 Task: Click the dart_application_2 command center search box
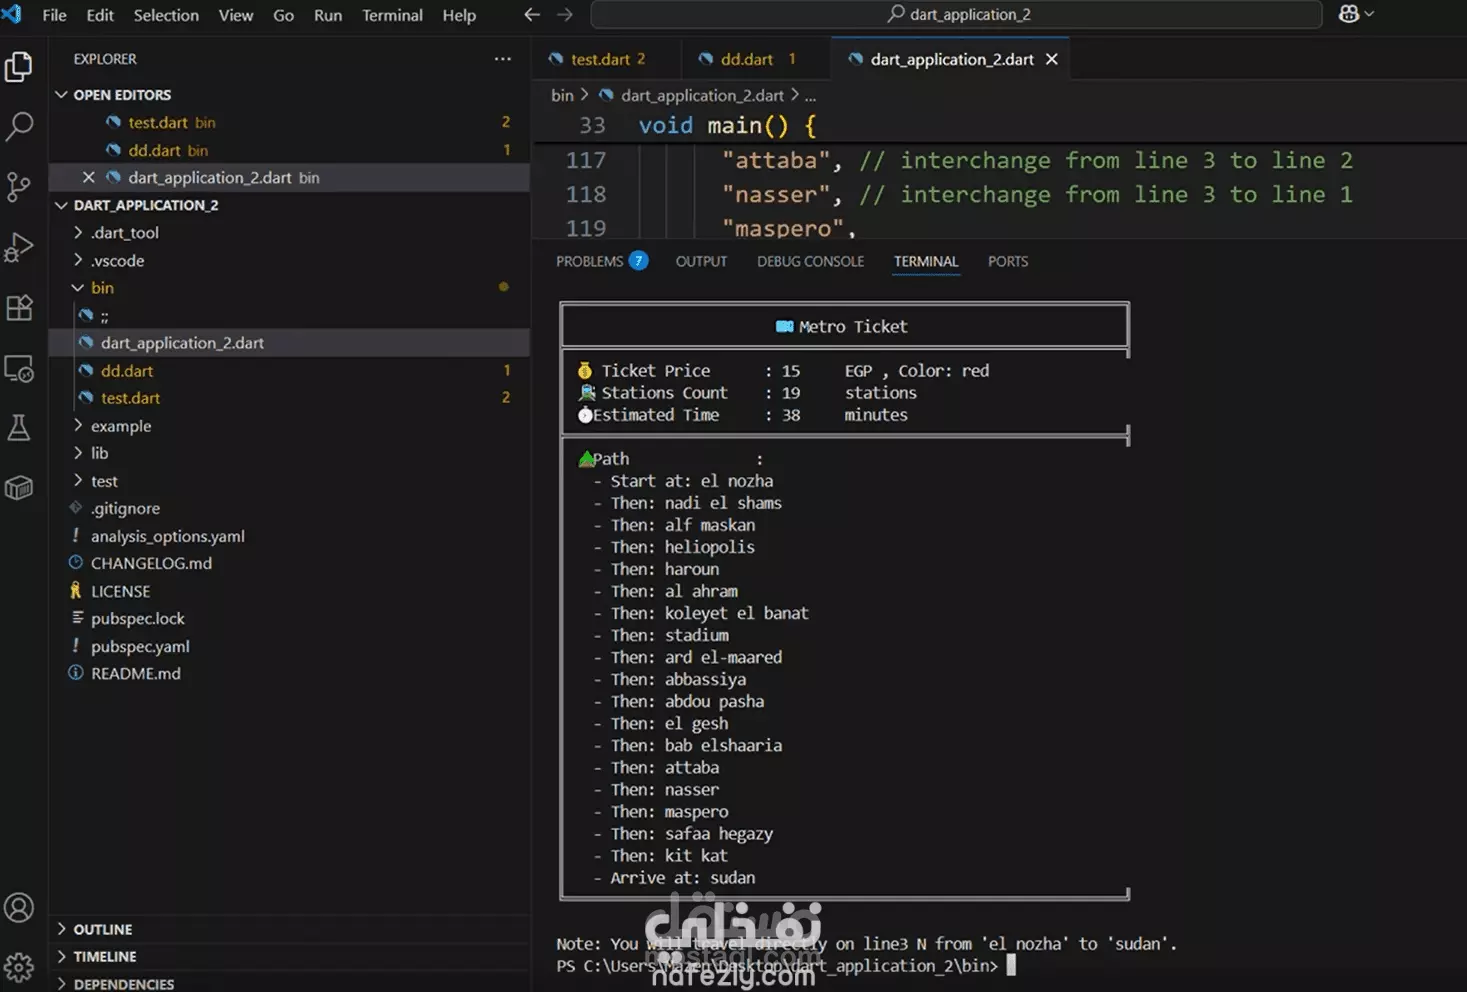pyautogui.click(x=957, y=14)
